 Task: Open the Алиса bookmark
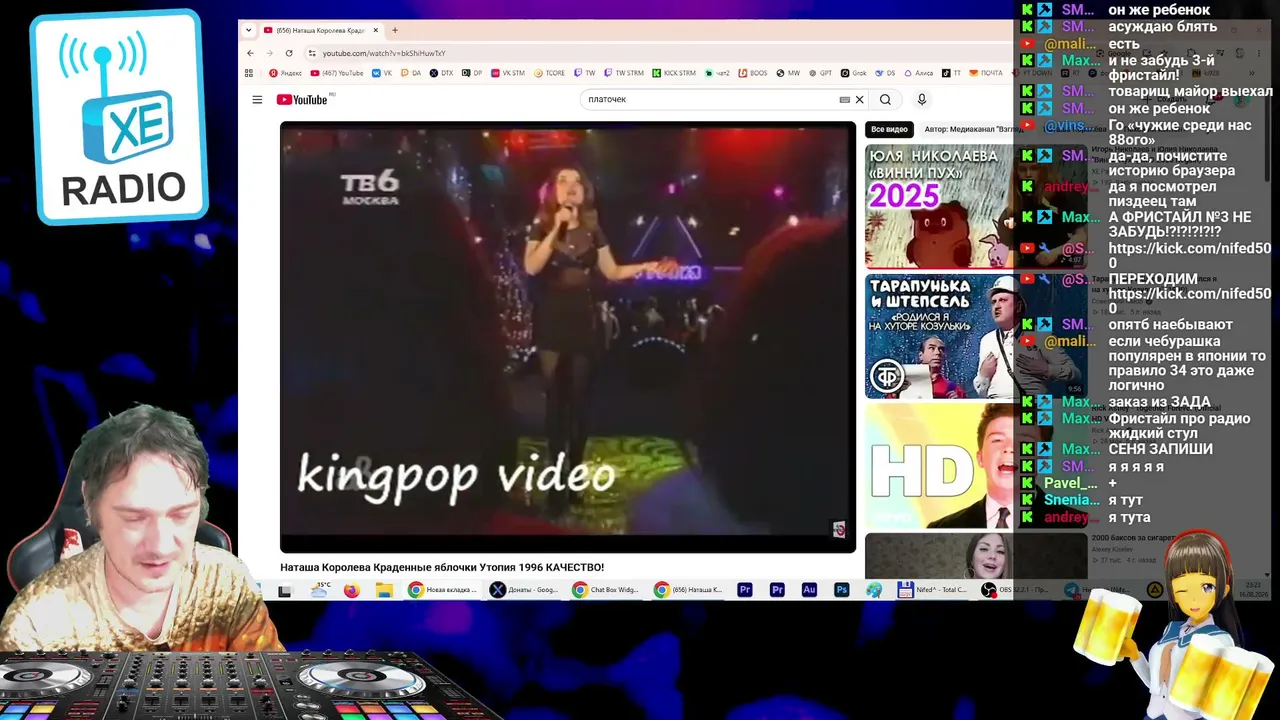918,73
